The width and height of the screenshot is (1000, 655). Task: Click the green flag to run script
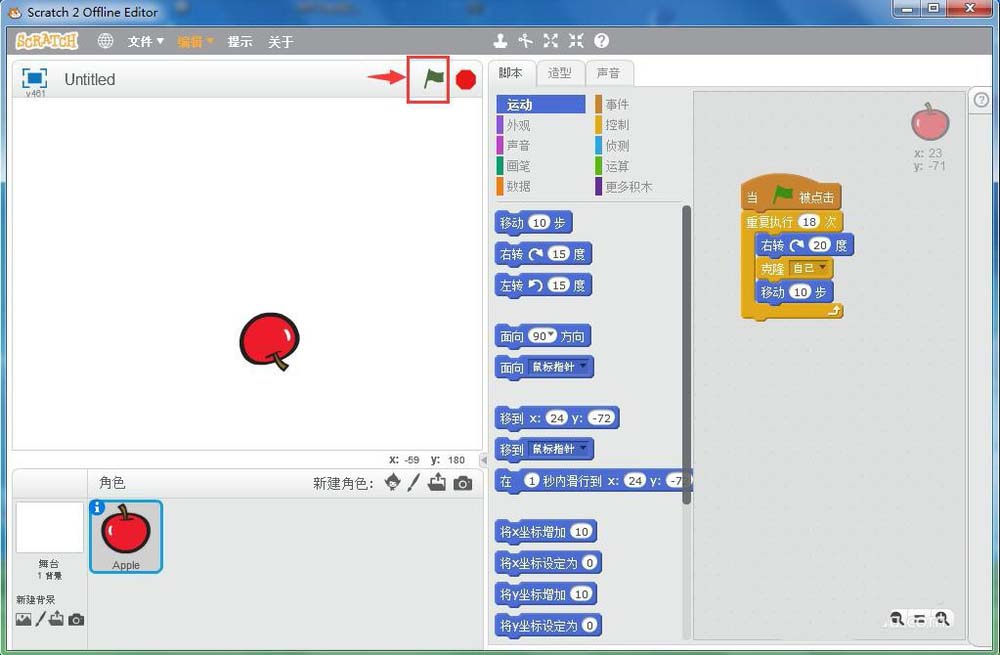click(432, 79)
